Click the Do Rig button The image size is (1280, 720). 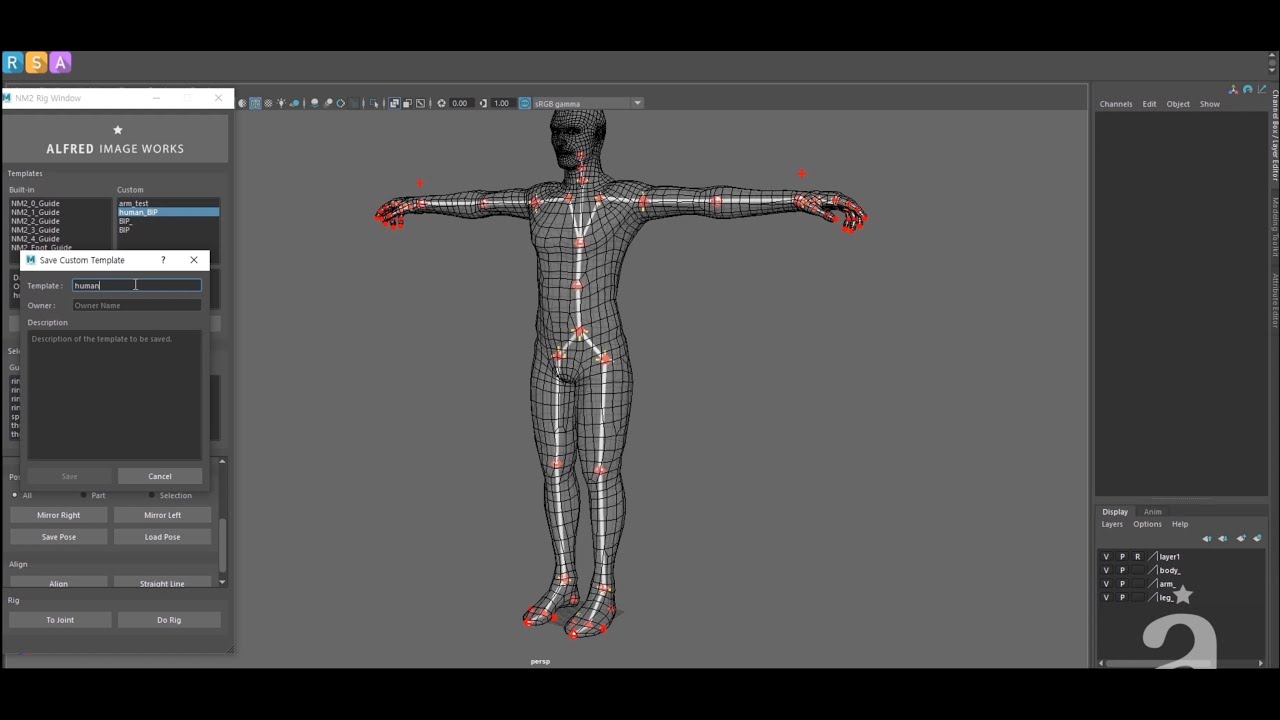coord(169,620)
